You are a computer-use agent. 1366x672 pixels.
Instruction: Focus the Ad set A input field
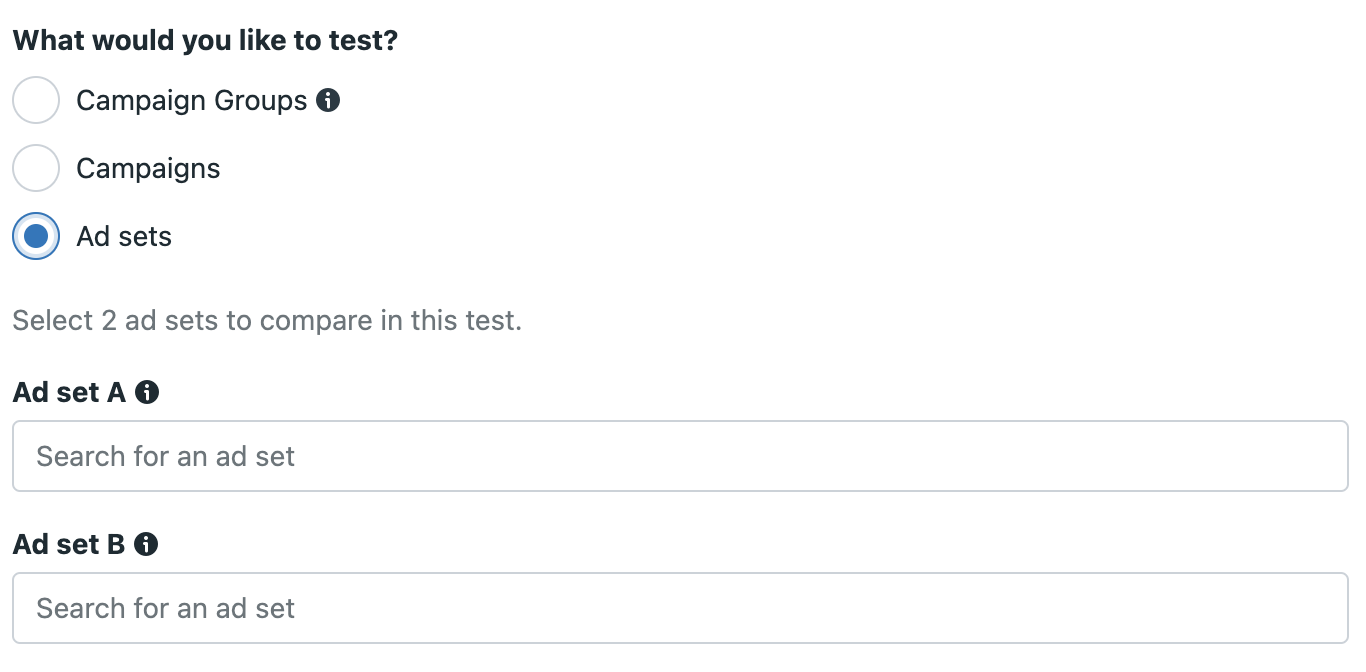[680, 456]
